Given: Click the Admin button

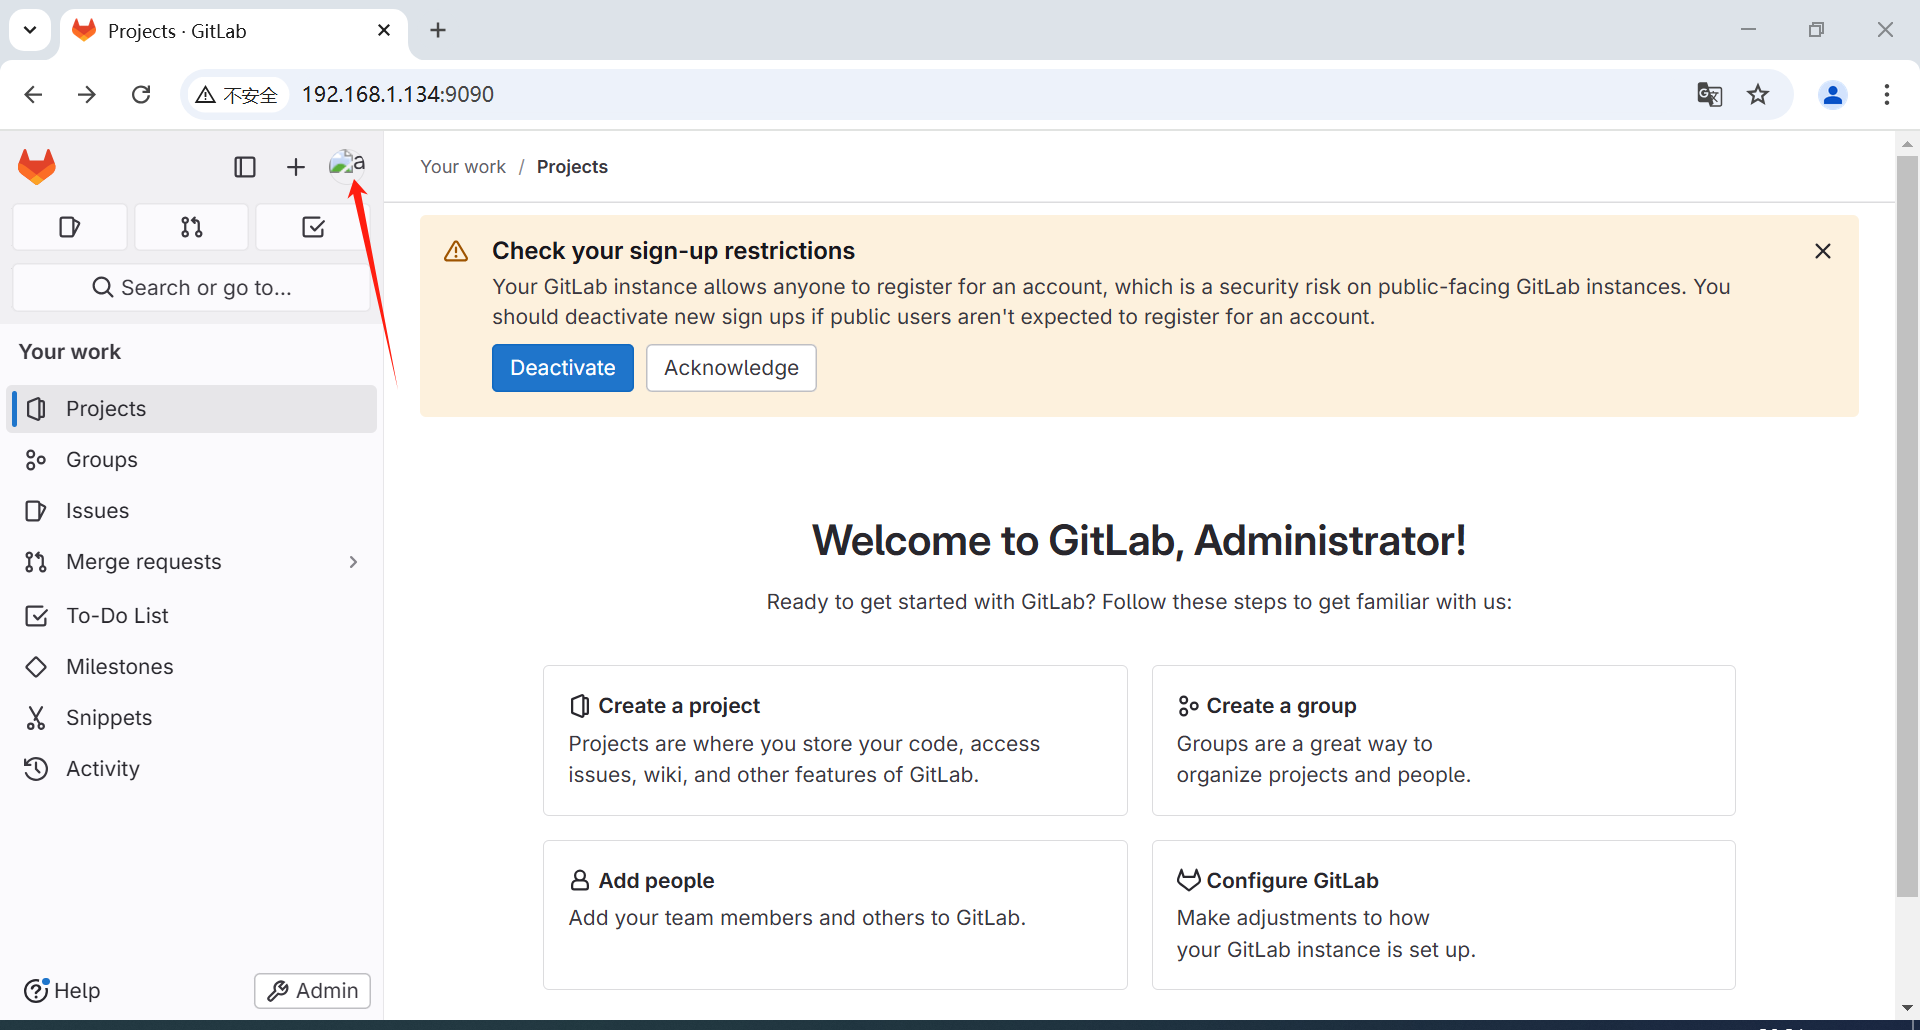Looking at the screenshot, I should pos(312,990).
